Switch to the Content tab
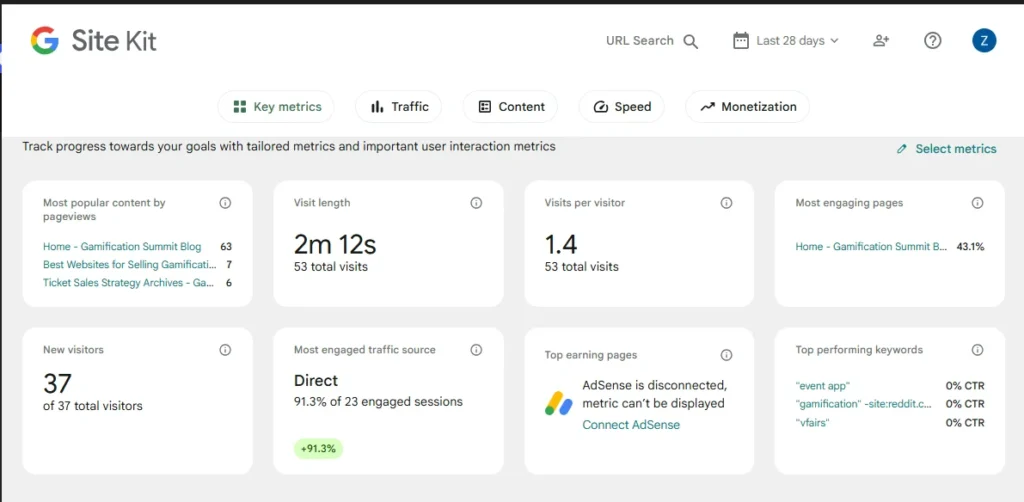Screen dimensions: 1024x502 (510, 106)
